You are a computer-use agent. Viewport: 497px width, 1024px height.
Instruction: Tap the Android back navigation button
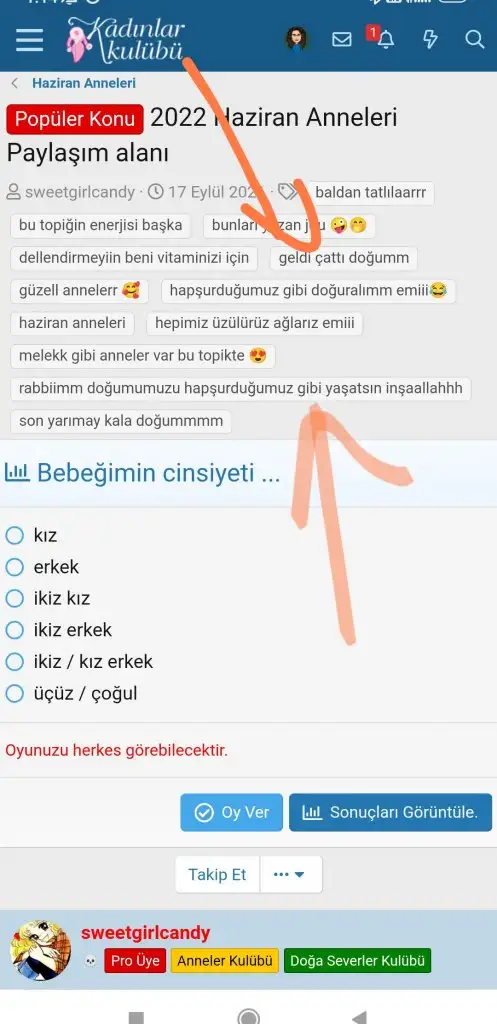pyautogui.click(x=359, y=1017)
